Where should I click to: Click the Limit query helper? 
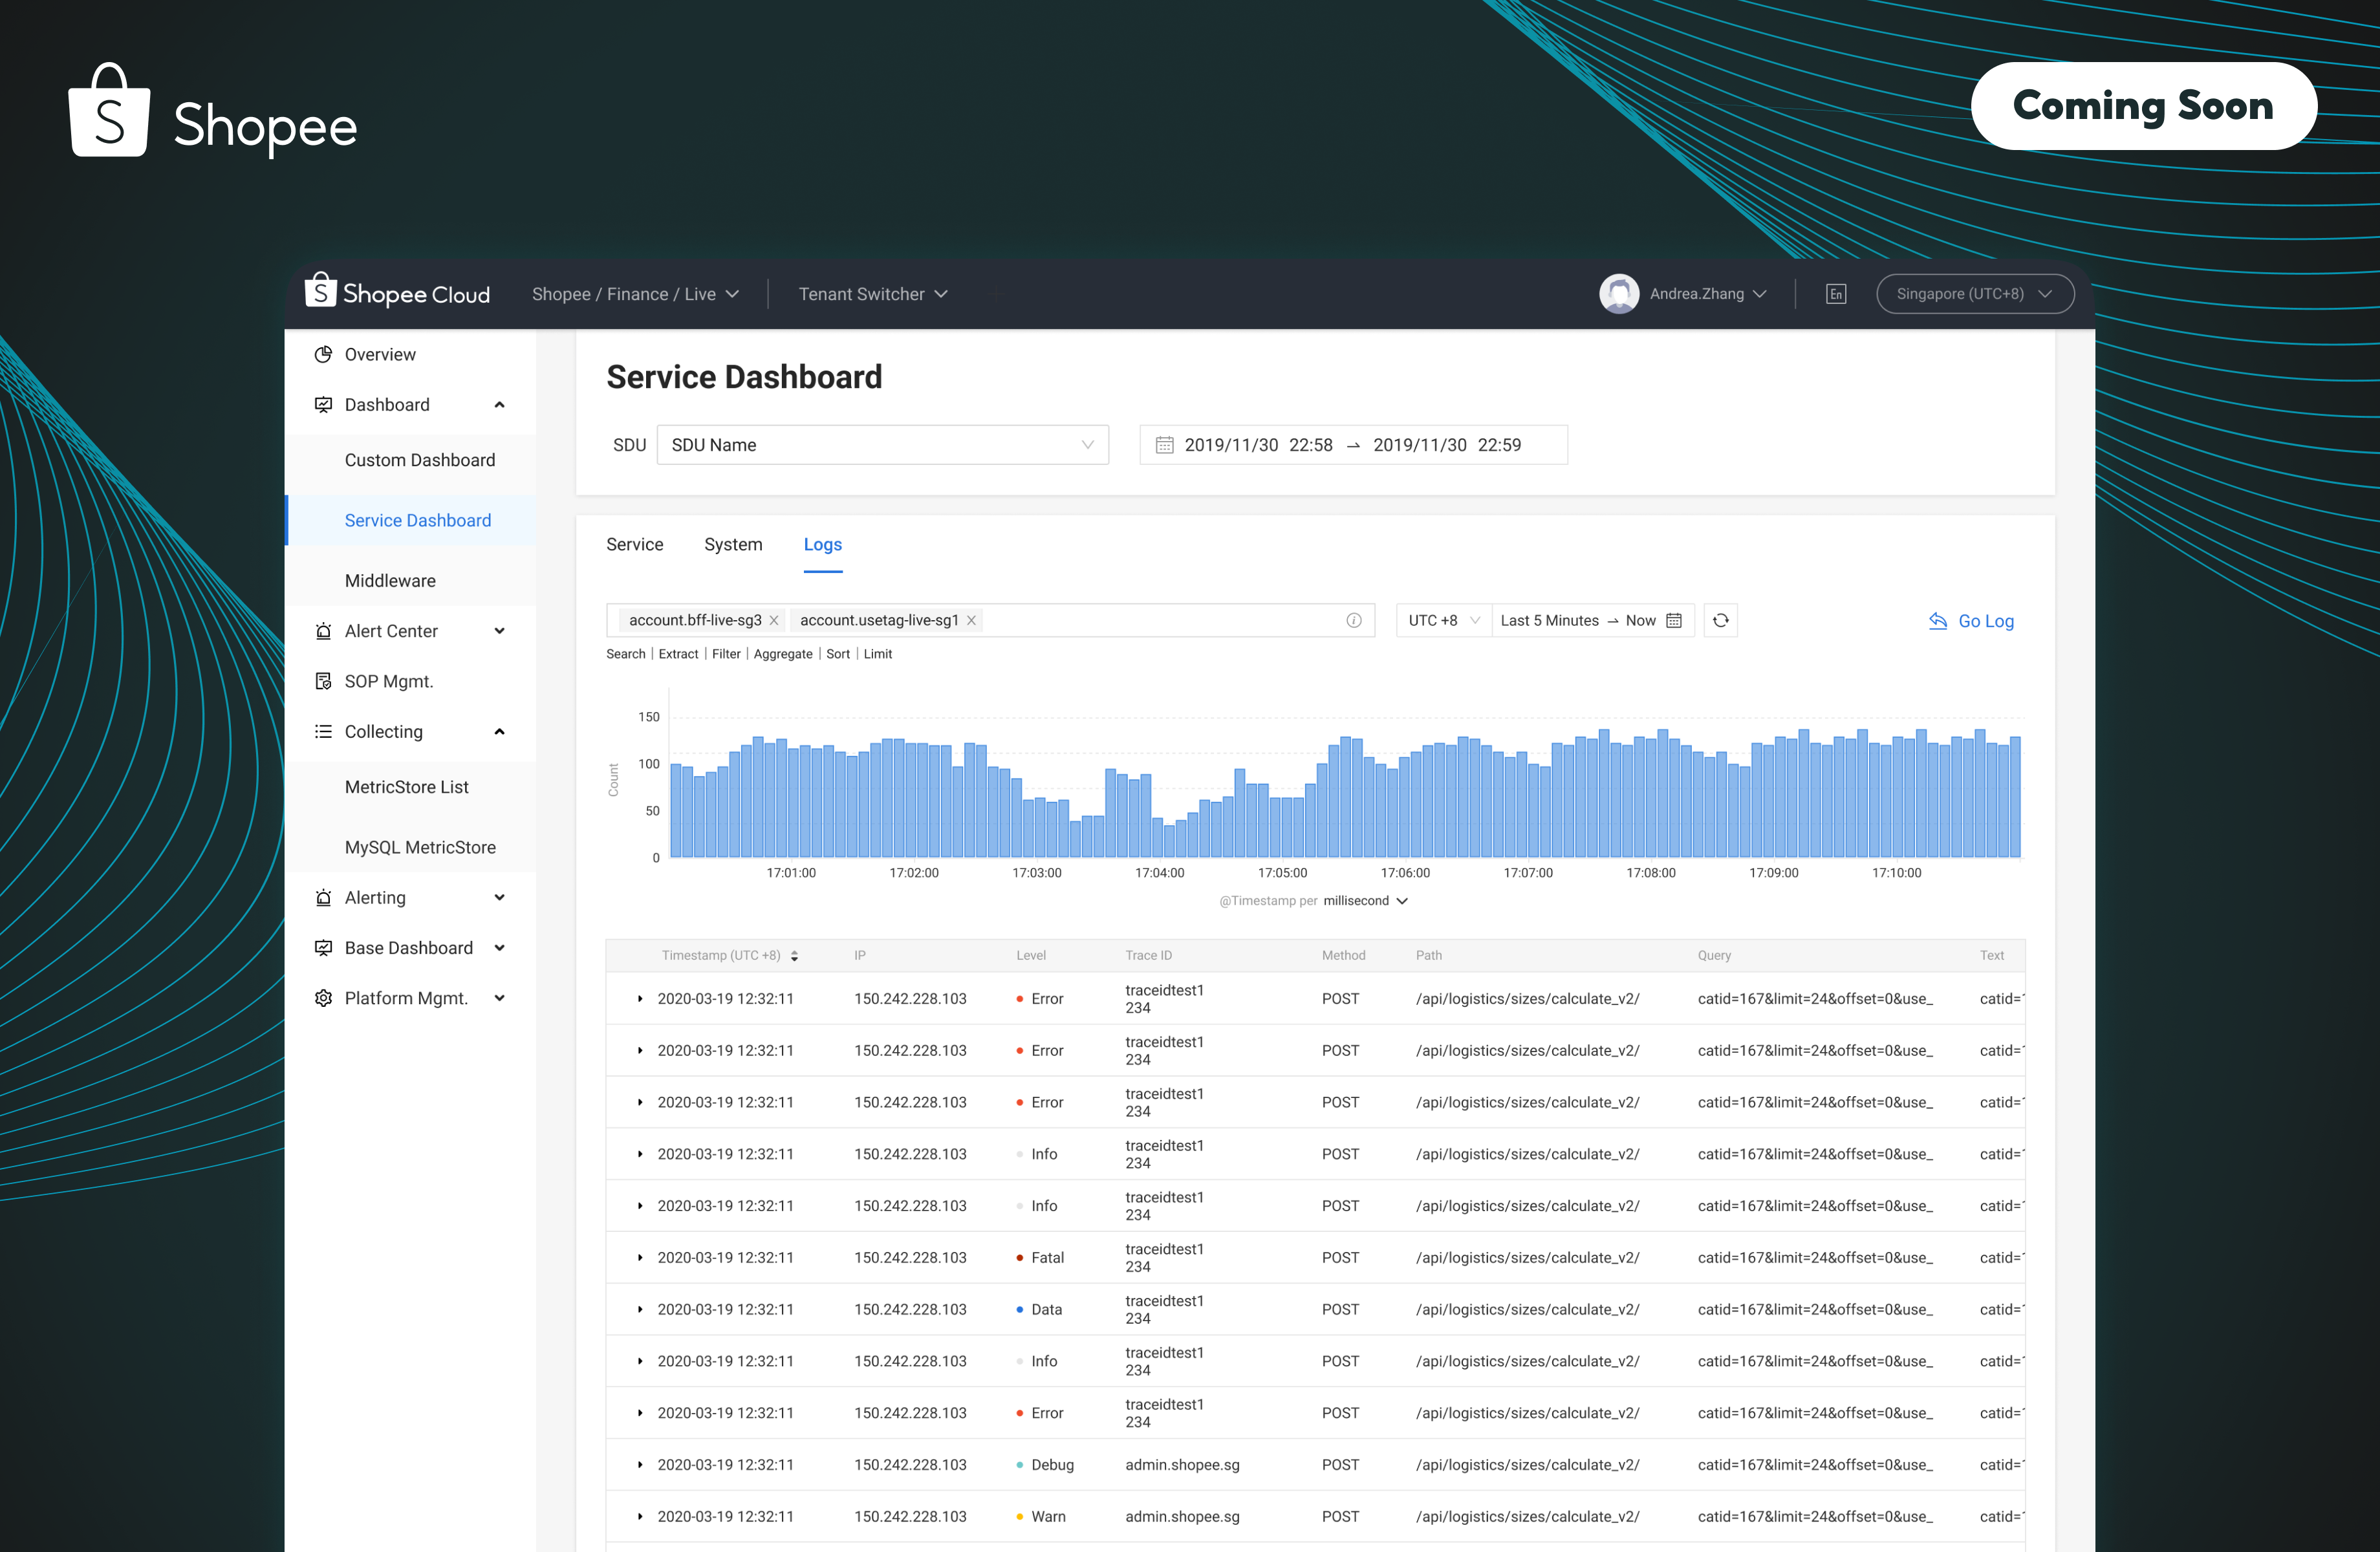coord(877,654)
